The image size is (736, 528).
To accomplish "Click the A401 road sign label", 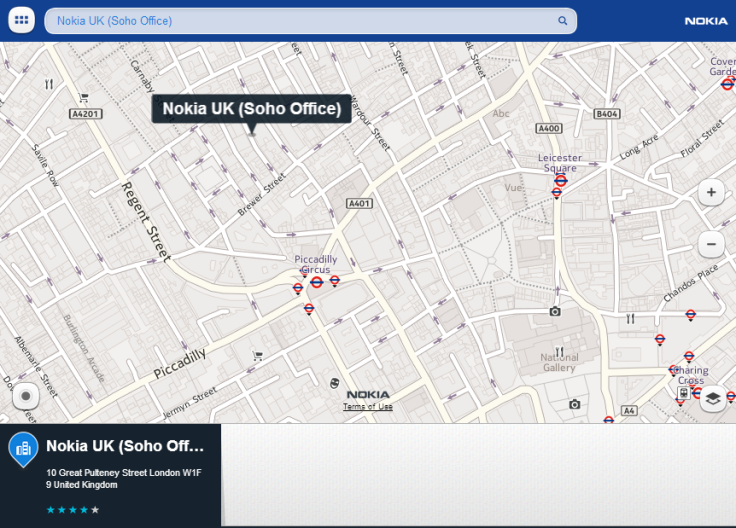I will point(360,203).
